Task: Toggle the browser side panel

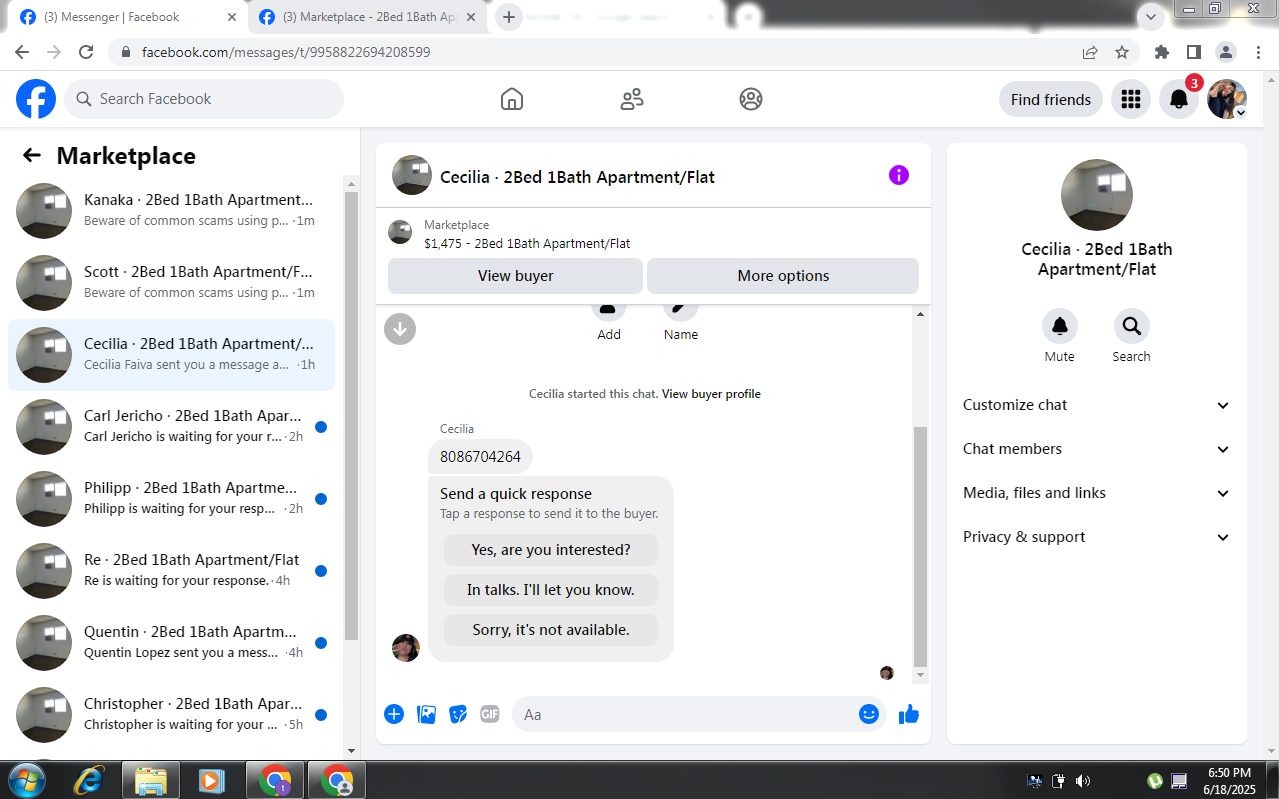Action: click(1193, 52)
